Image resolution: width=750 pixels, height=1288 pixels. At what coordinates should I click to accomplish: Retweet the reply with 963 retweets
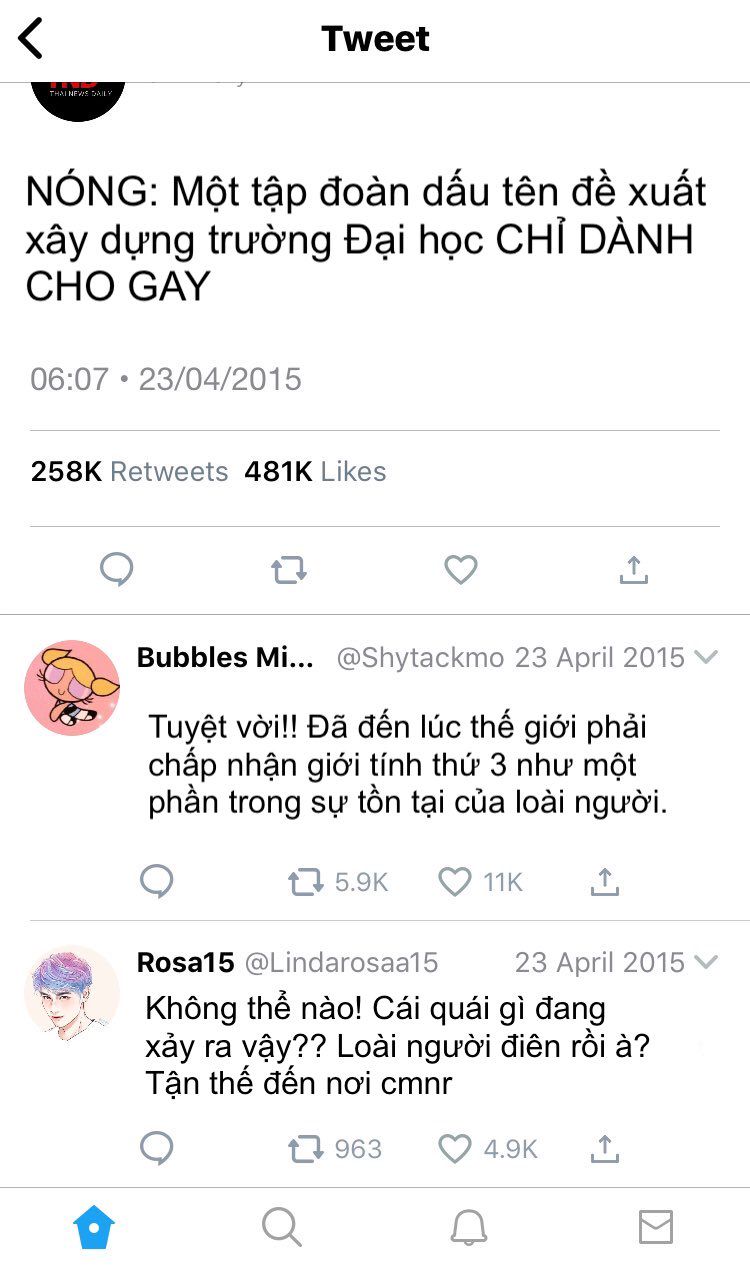pyautogui.click(x=305, y=1149)
